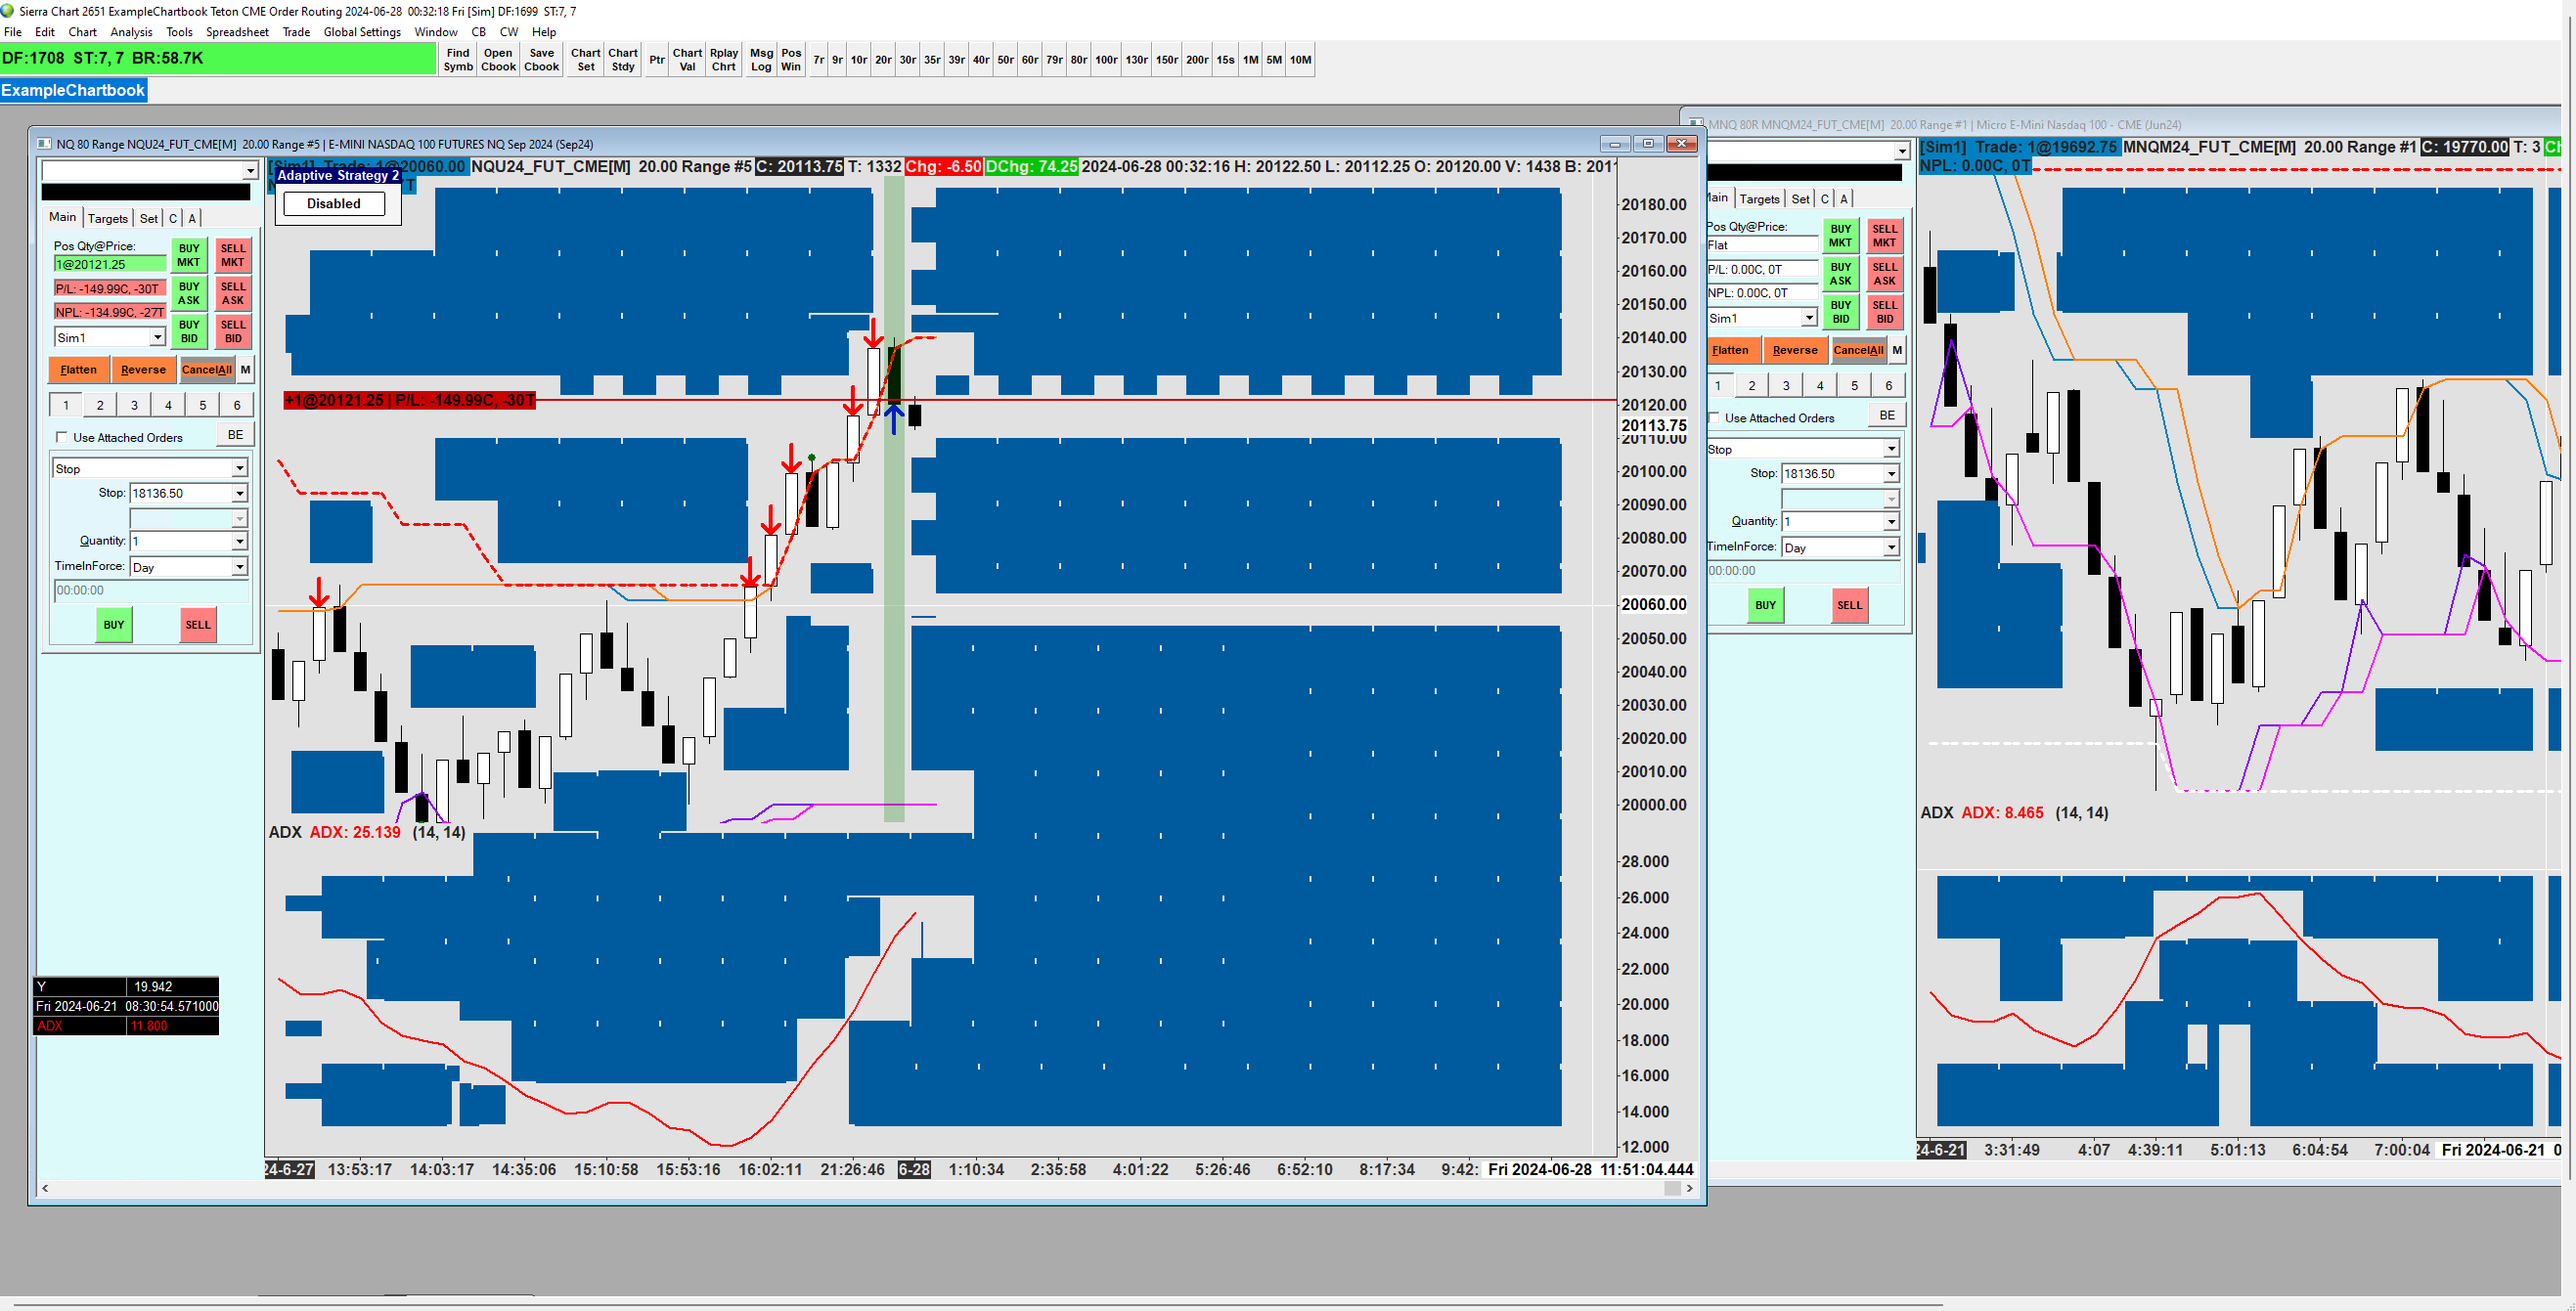Open the TimeInForce Day dropdown in NQ panel
Screen dimensions: 2576x1311
(x=240, y=567)
